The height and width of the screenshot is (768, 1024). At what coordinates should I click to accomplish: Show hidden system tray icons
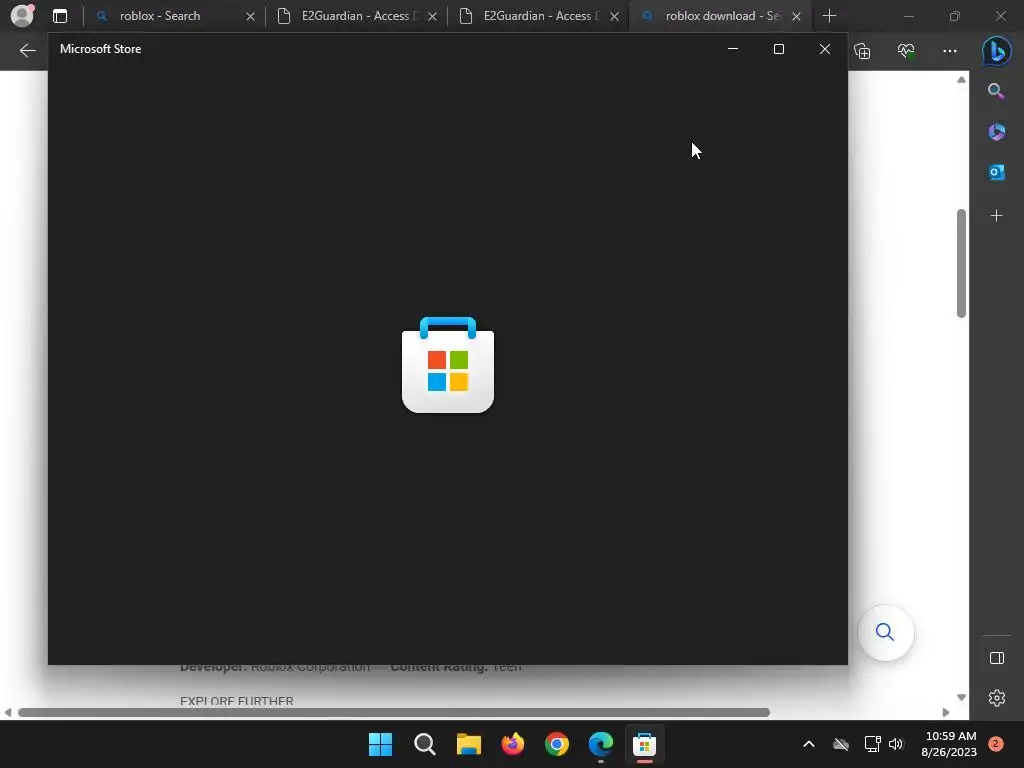[808, 744]
